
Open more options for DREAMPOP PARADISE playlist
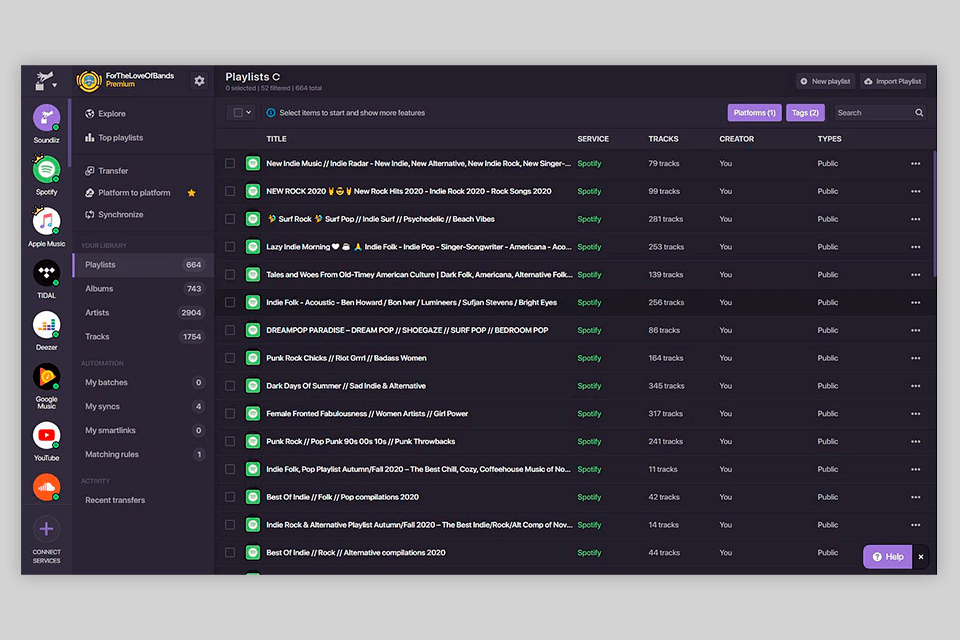[x=915, y=330]
